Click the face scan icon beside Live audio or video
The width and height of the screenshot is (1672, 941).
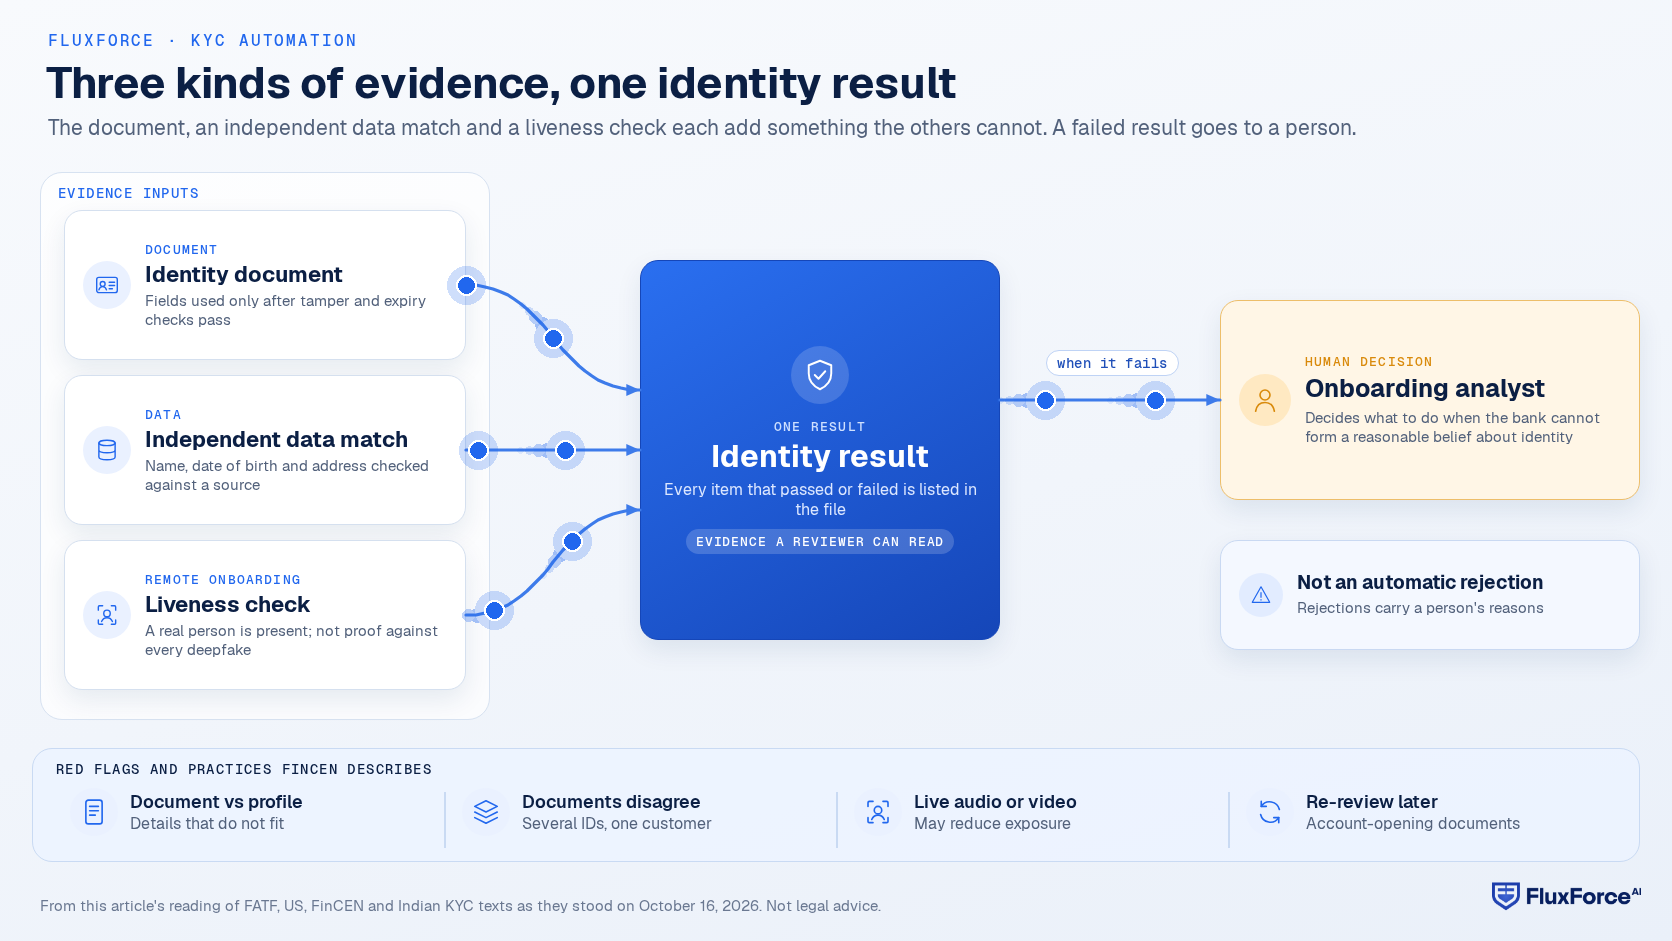pyautogui.click(x=878, y=812)
